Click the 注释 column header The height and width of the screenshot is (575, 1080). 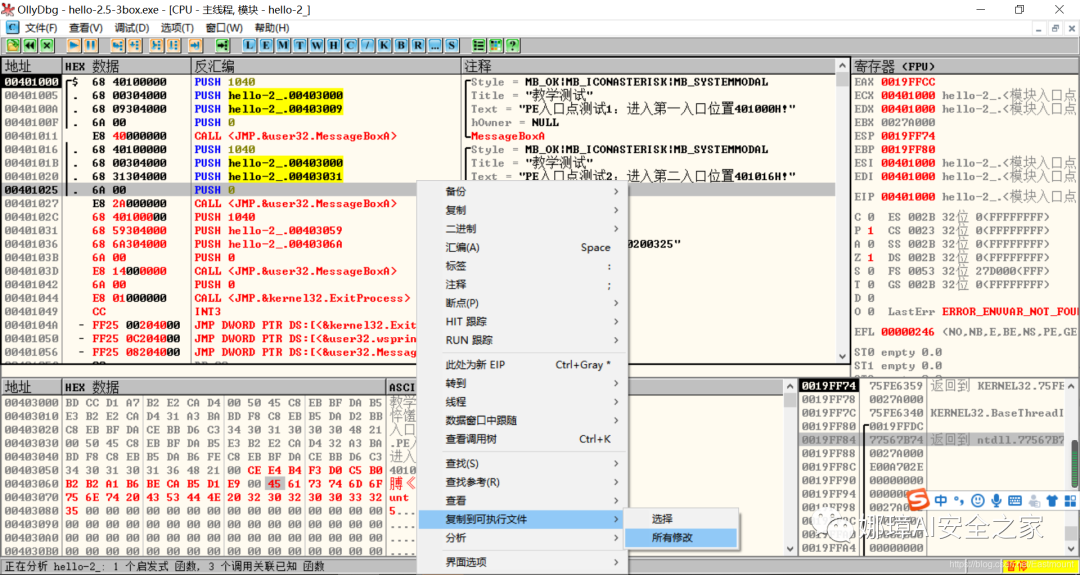649,66
